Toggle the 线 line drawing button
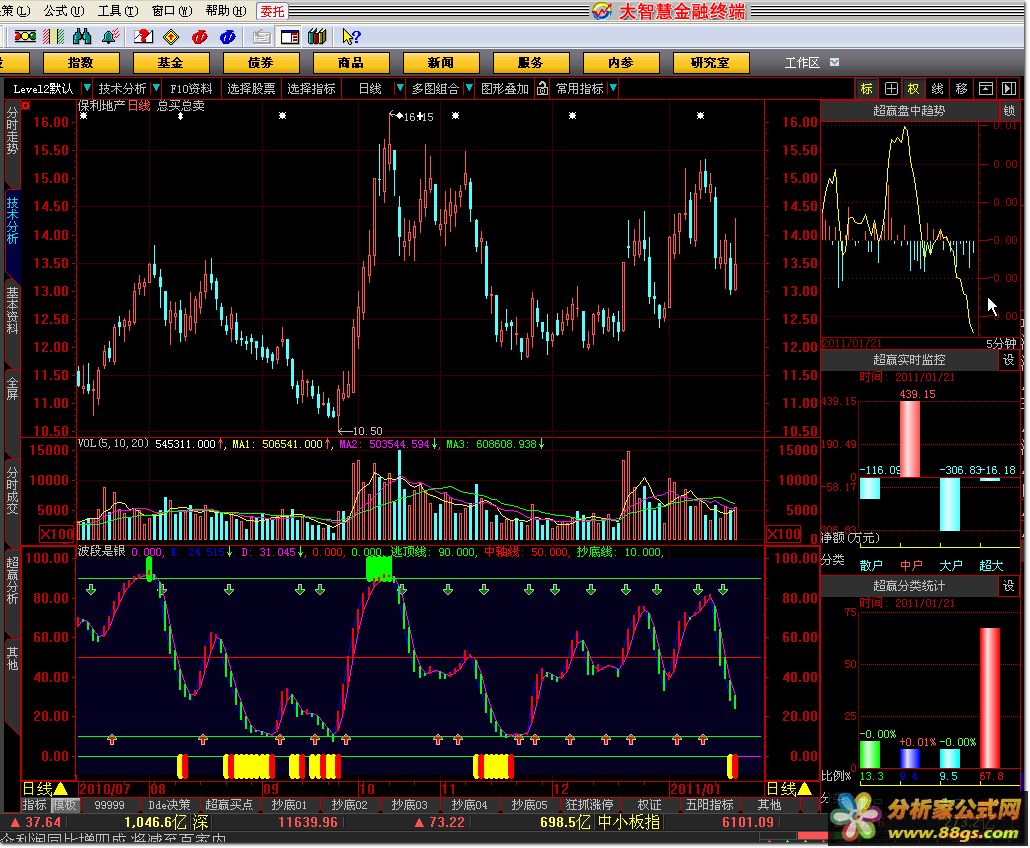This screenshot has width=1030, height=848. click(938, 88)
